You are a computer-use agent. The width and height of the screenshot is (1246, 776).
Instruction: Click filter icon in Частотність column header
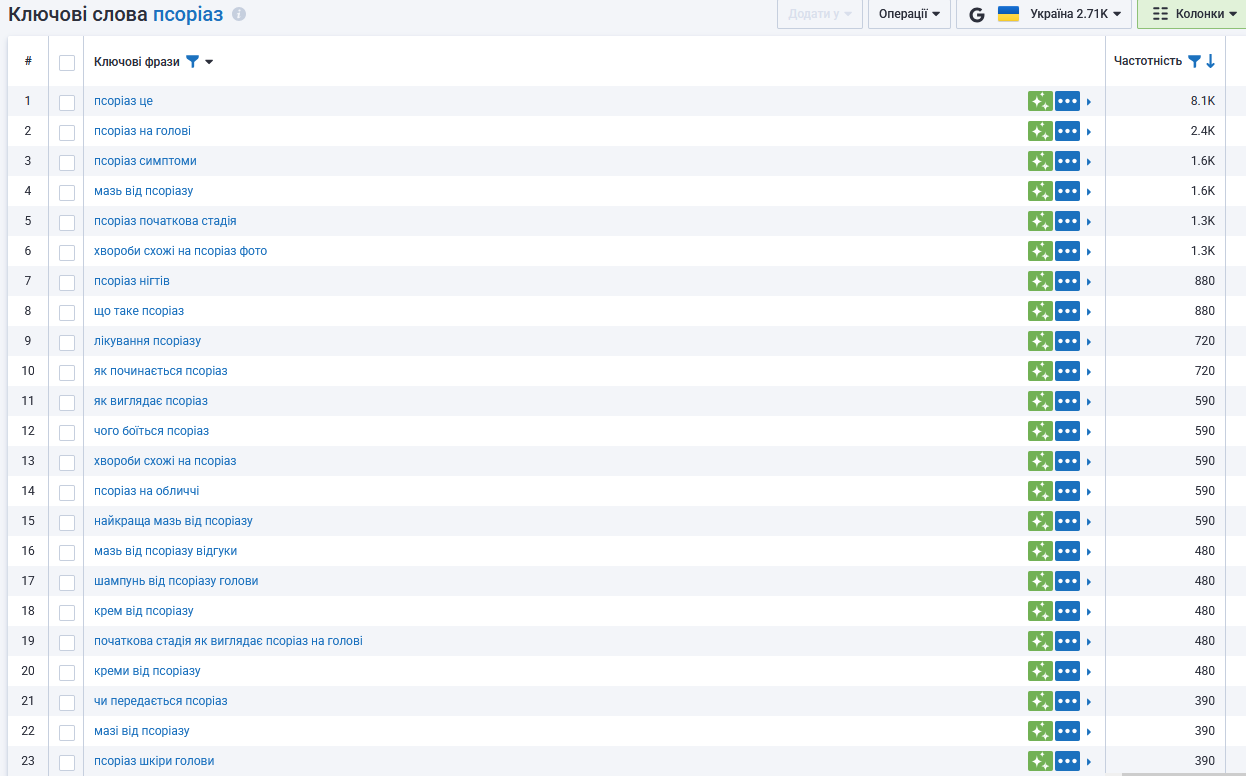tap(1194, 62)
